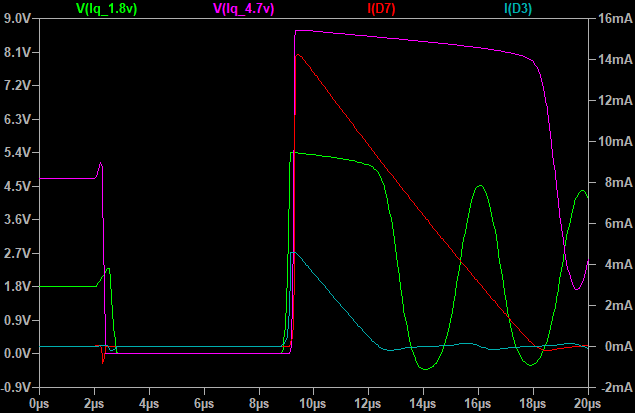Click the V(lq_1.8v) trace label
635x413 pixels.
pos(107,9)
